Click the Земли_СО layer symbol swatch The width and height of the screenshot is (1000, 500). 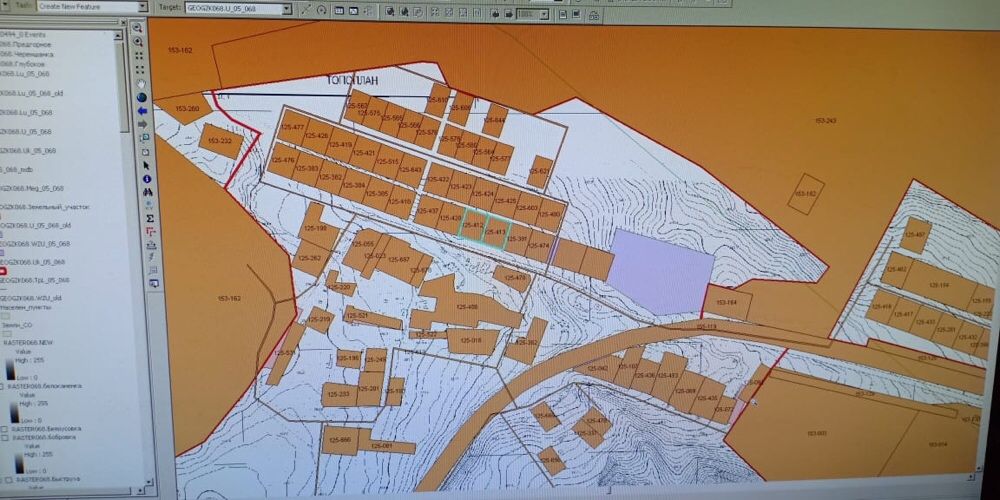tap(8, 333)
